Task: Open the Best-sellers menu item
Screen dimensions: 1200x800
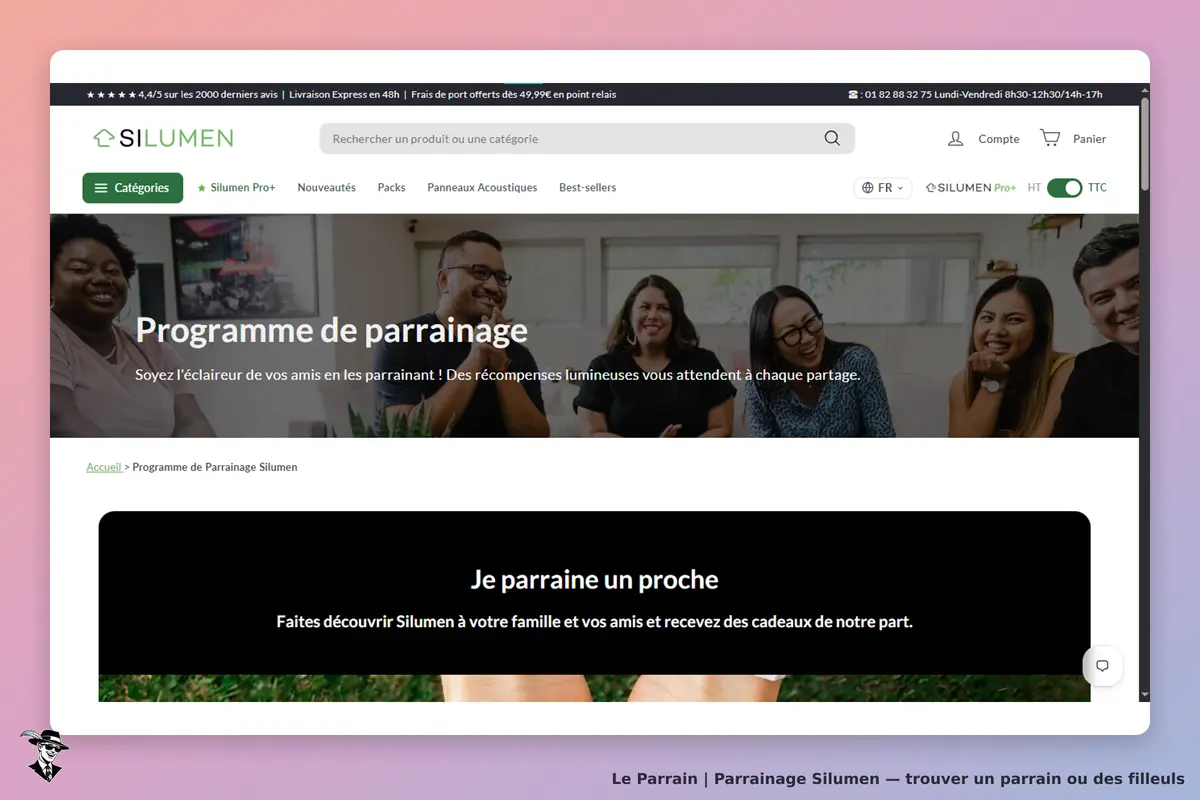Action: pos(588,188)
